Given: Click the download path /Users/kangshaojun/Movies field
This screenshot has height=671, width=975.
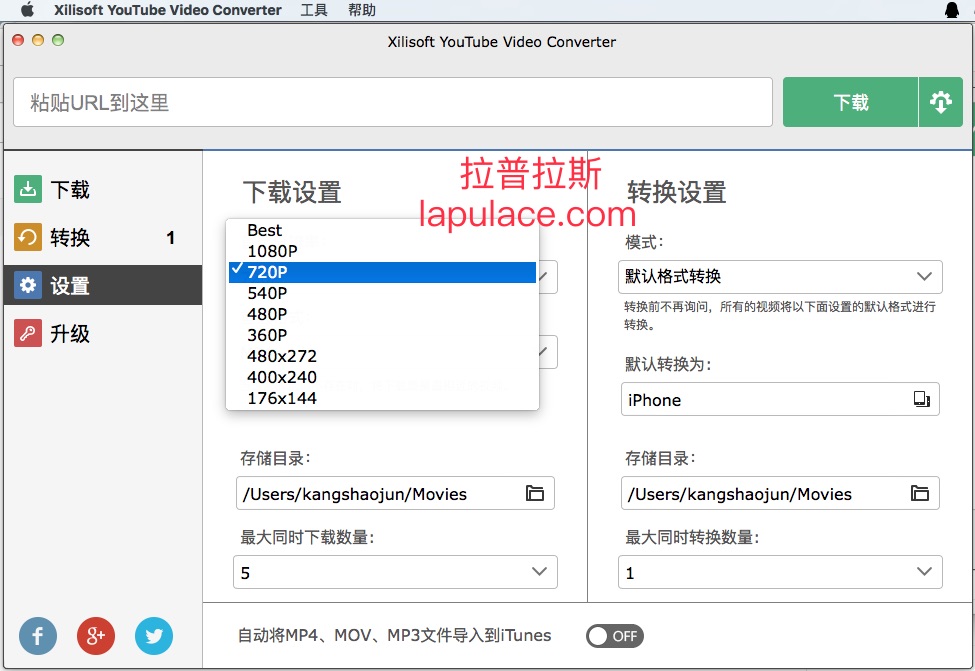Looking at the screenshot, I should pyautogui.click(x=395, y=493).
